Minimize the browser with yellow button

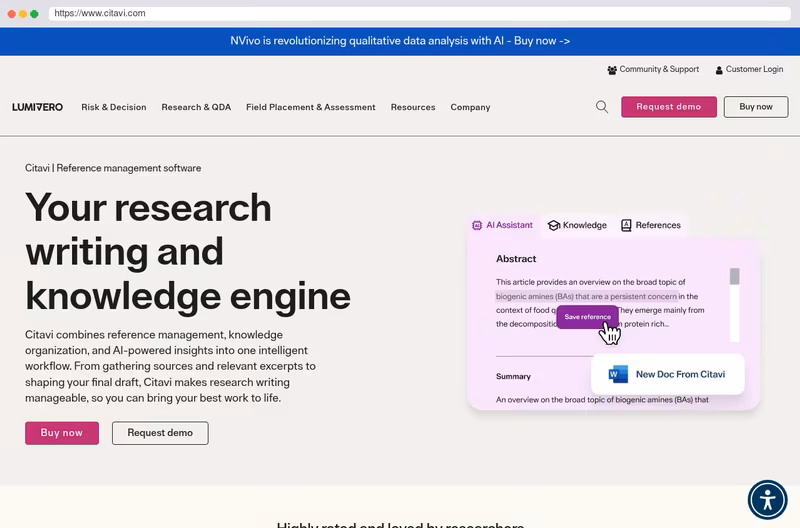[x=23, y=14]
